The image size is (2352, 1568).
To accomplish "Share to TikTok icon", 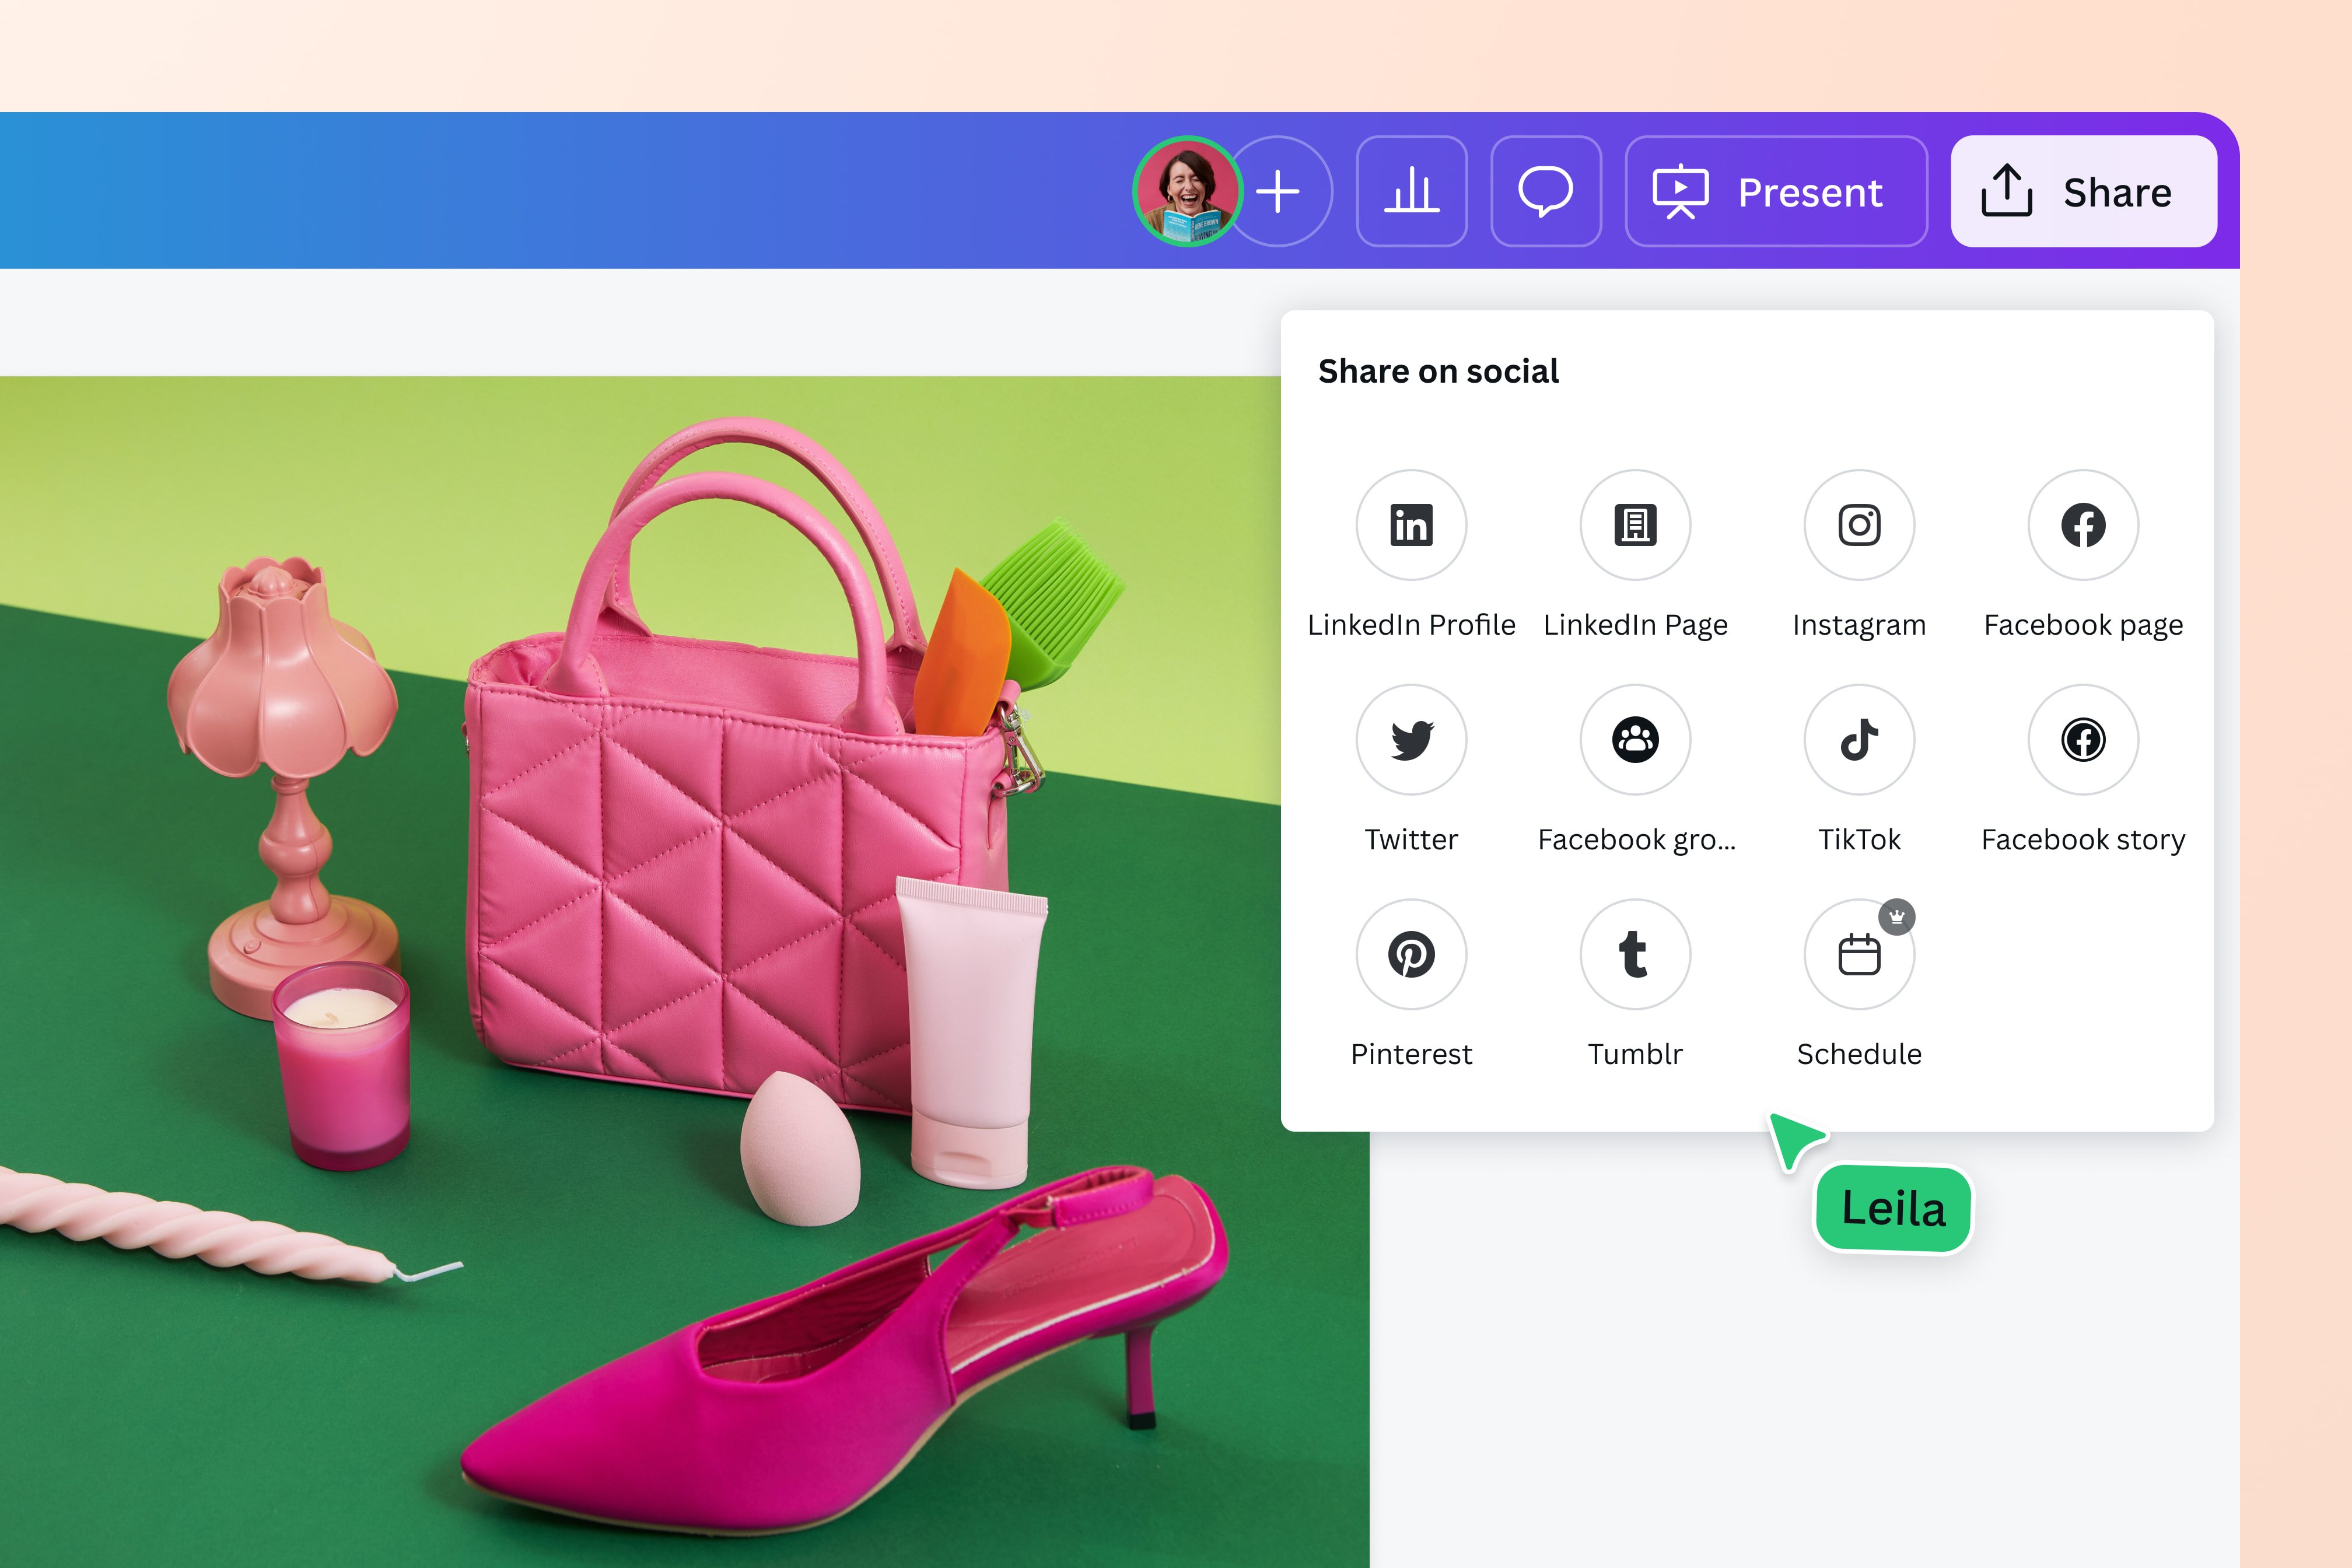I will [1859, 740].
